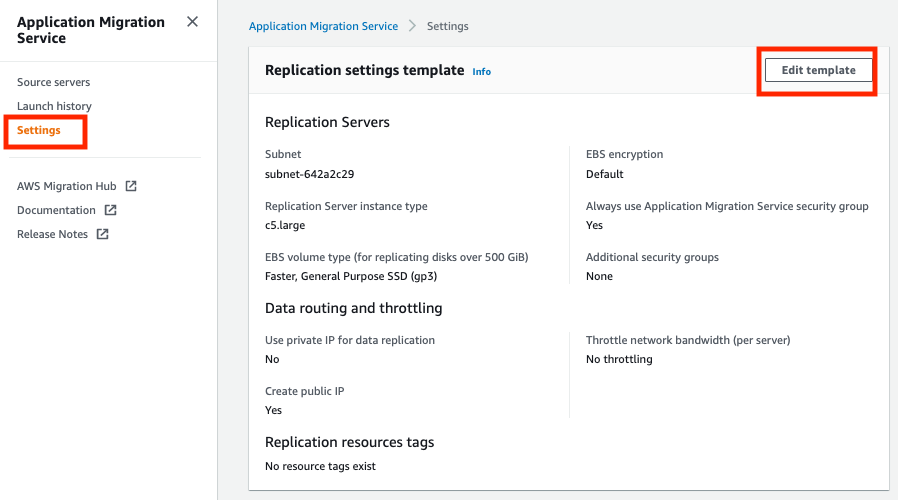The height and width of the screenshot is (500, 898).
Task: Click the subnet-642a2c29 value
Action: click(x=309, y=174)
